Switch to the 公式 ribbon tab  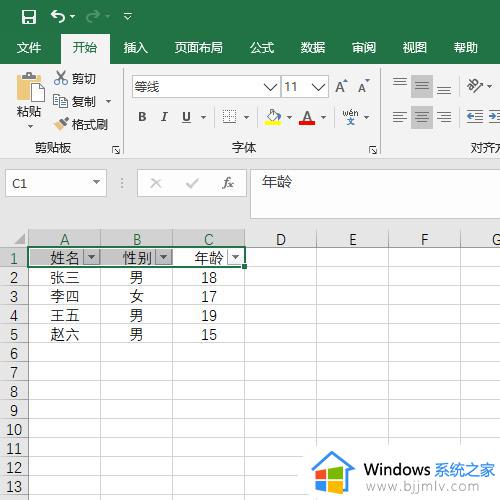click(262, 47)
